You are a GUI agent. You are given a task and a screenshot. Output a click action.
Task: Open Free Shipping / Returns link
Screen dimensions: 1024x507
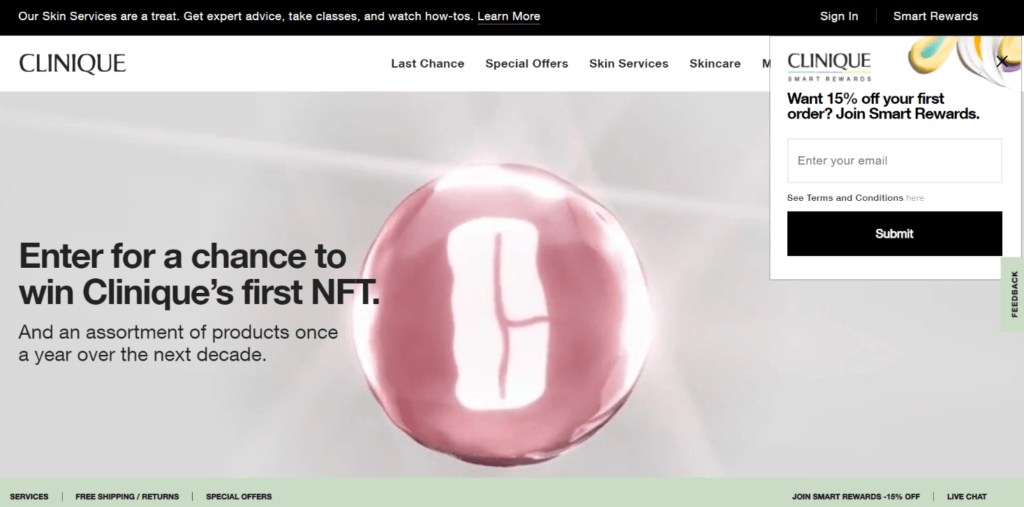[x=127, y=497]
